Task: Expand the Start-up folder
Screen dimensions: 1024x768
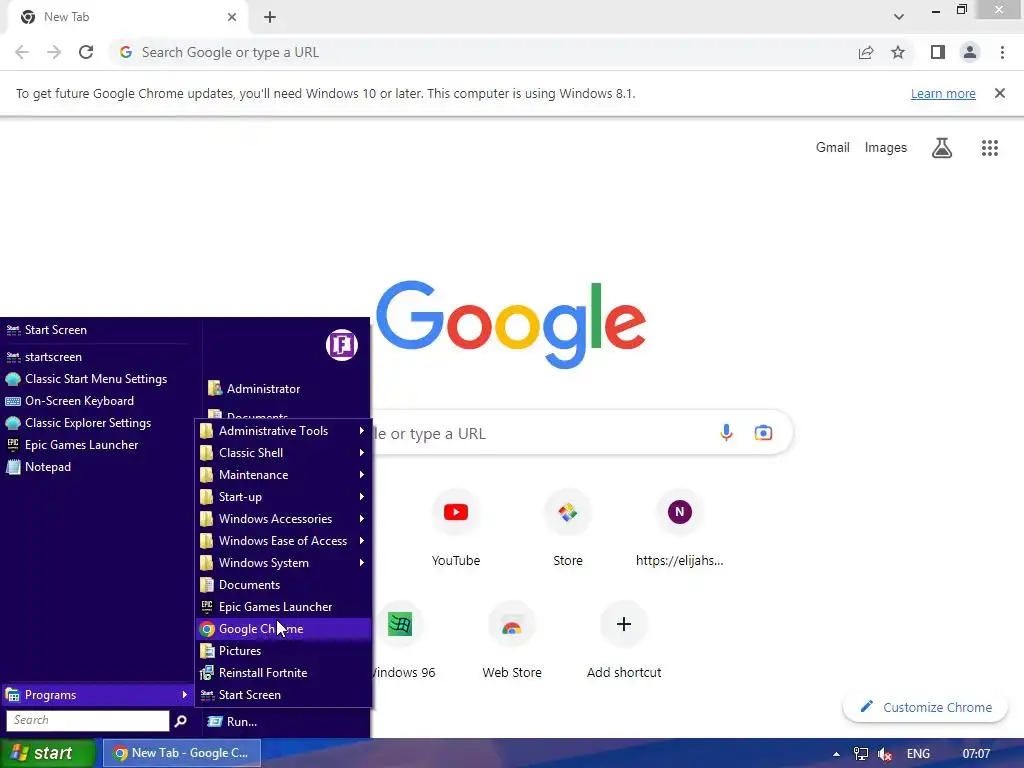Action: 283,497
